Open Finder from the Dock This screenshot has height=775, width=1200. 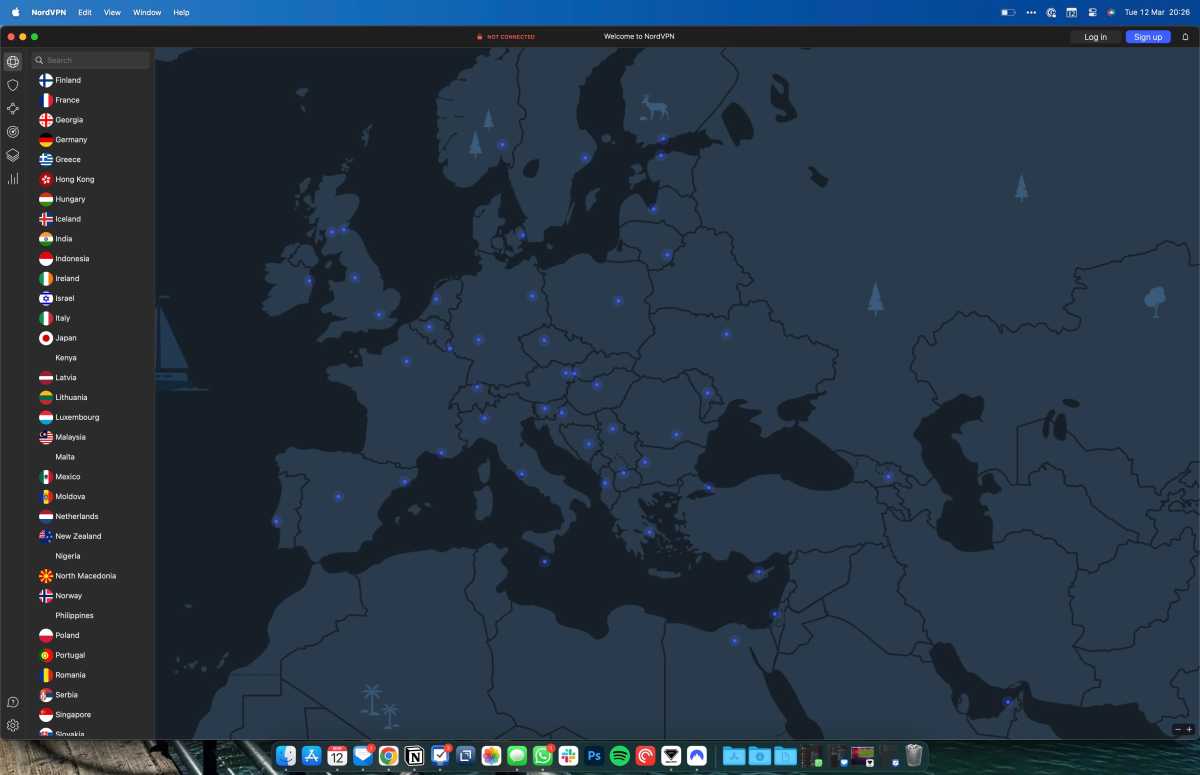coord(286,755)
